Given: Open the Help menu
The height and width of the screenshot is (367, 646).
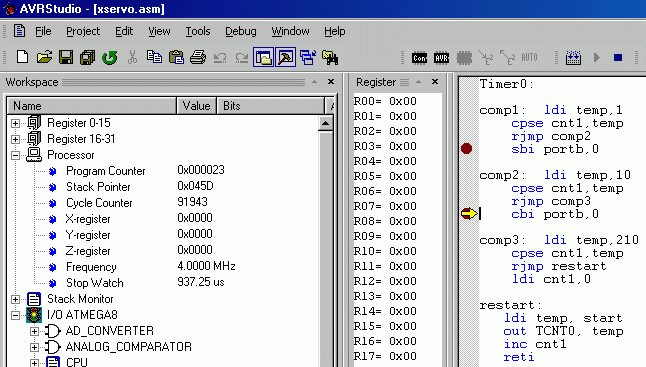Looking at the screenshot, I should [x=335, y=31].
